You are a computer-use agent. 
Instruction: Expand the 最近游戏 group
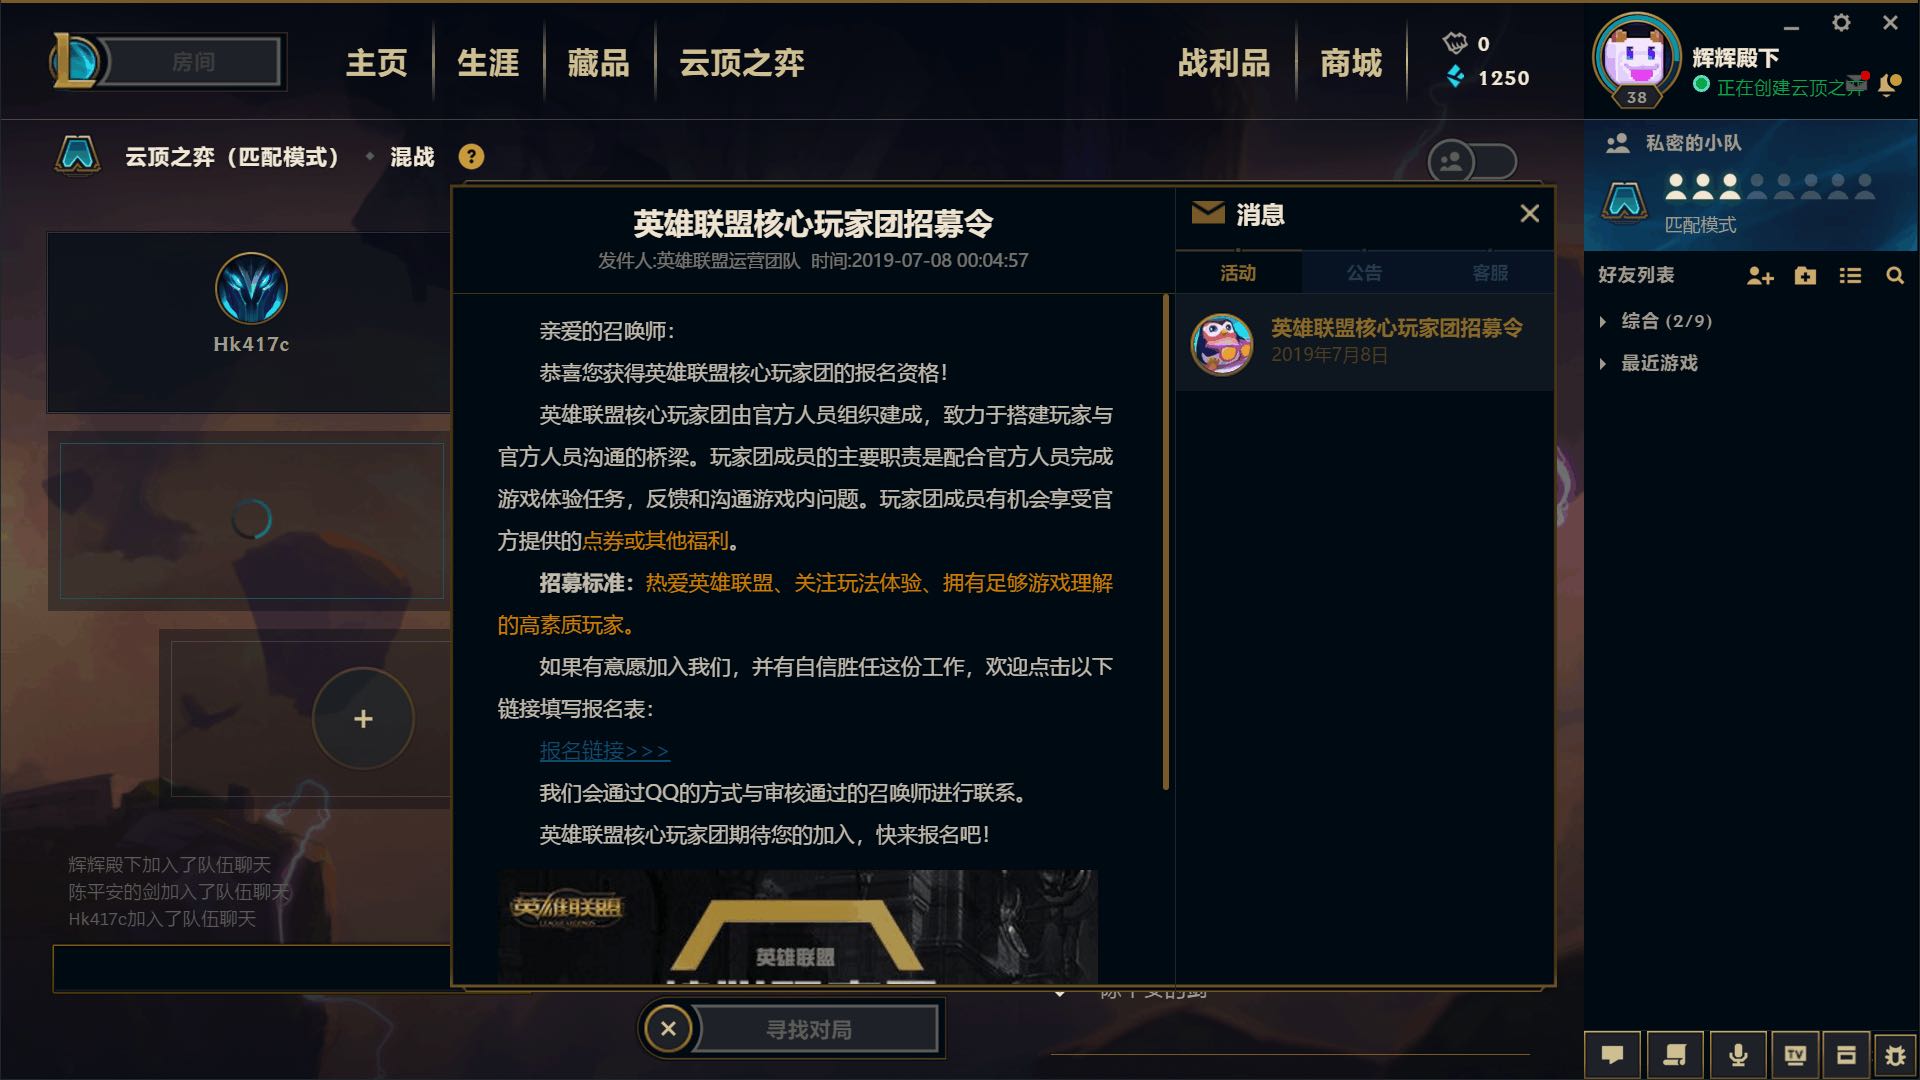click(1649, 363)
